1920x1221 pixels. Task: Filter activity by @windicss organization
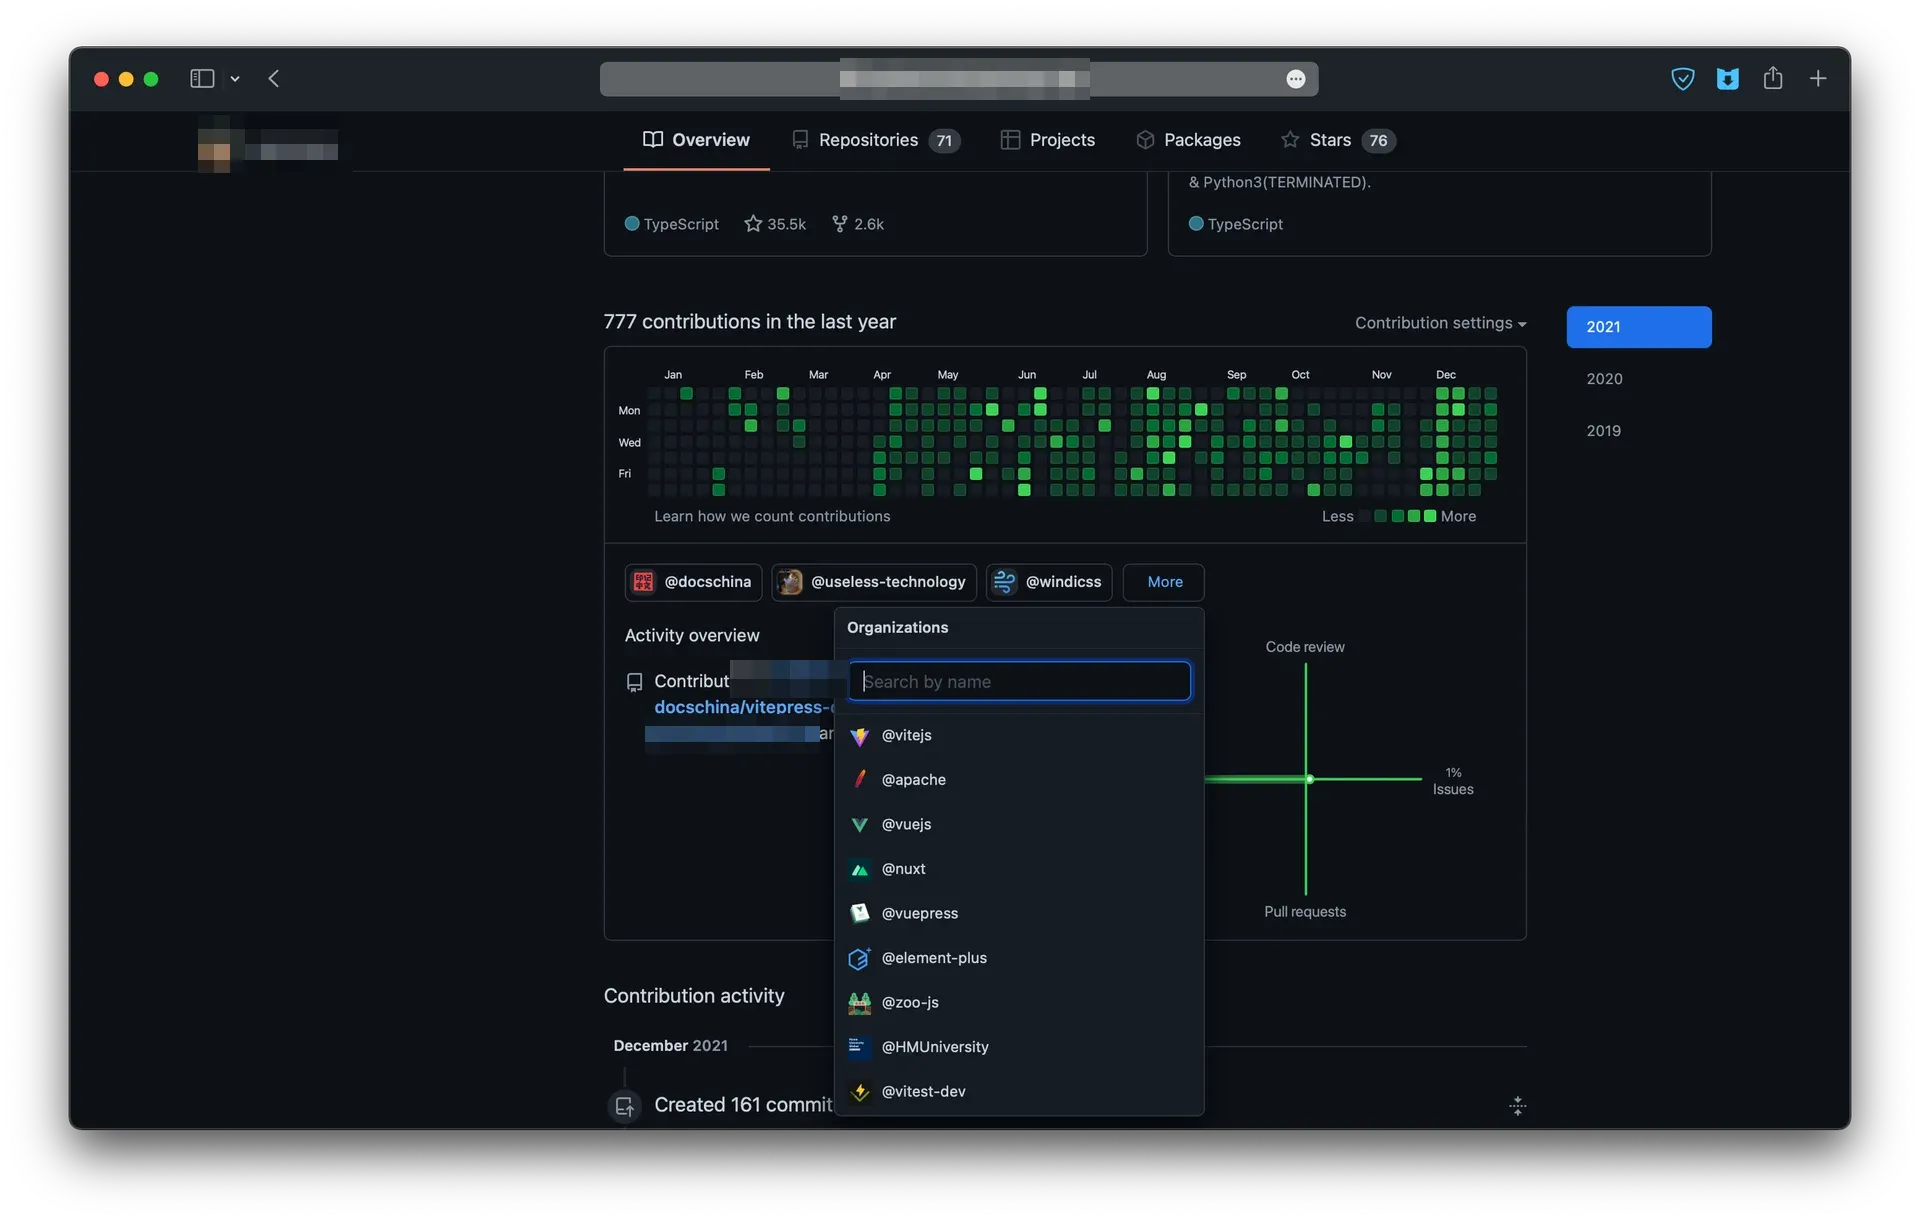pyautogui.click(x=1049, y=582)
